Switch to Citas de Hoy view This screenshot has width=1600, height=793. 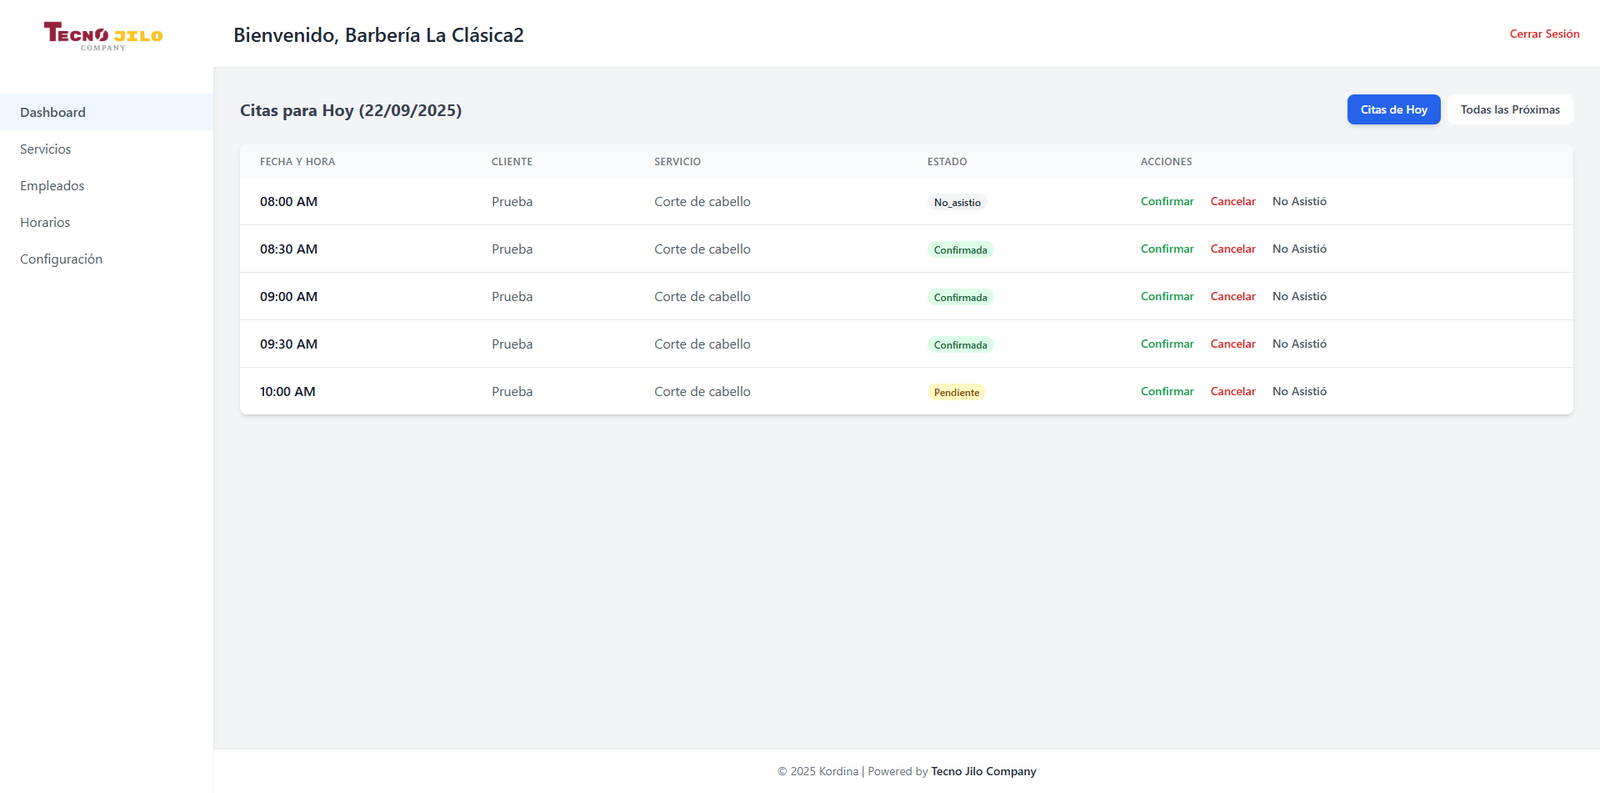(1393, 110)
